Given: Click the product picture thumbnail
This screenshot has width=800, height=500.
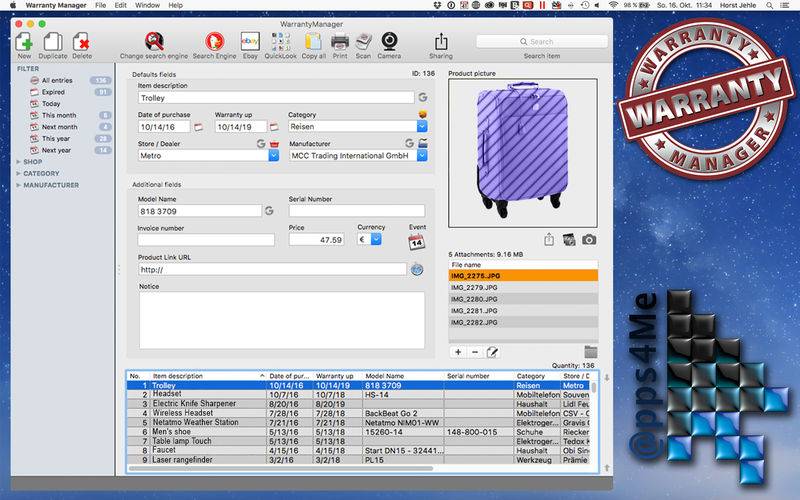Looking at the screenshot, I should (522, 153).
